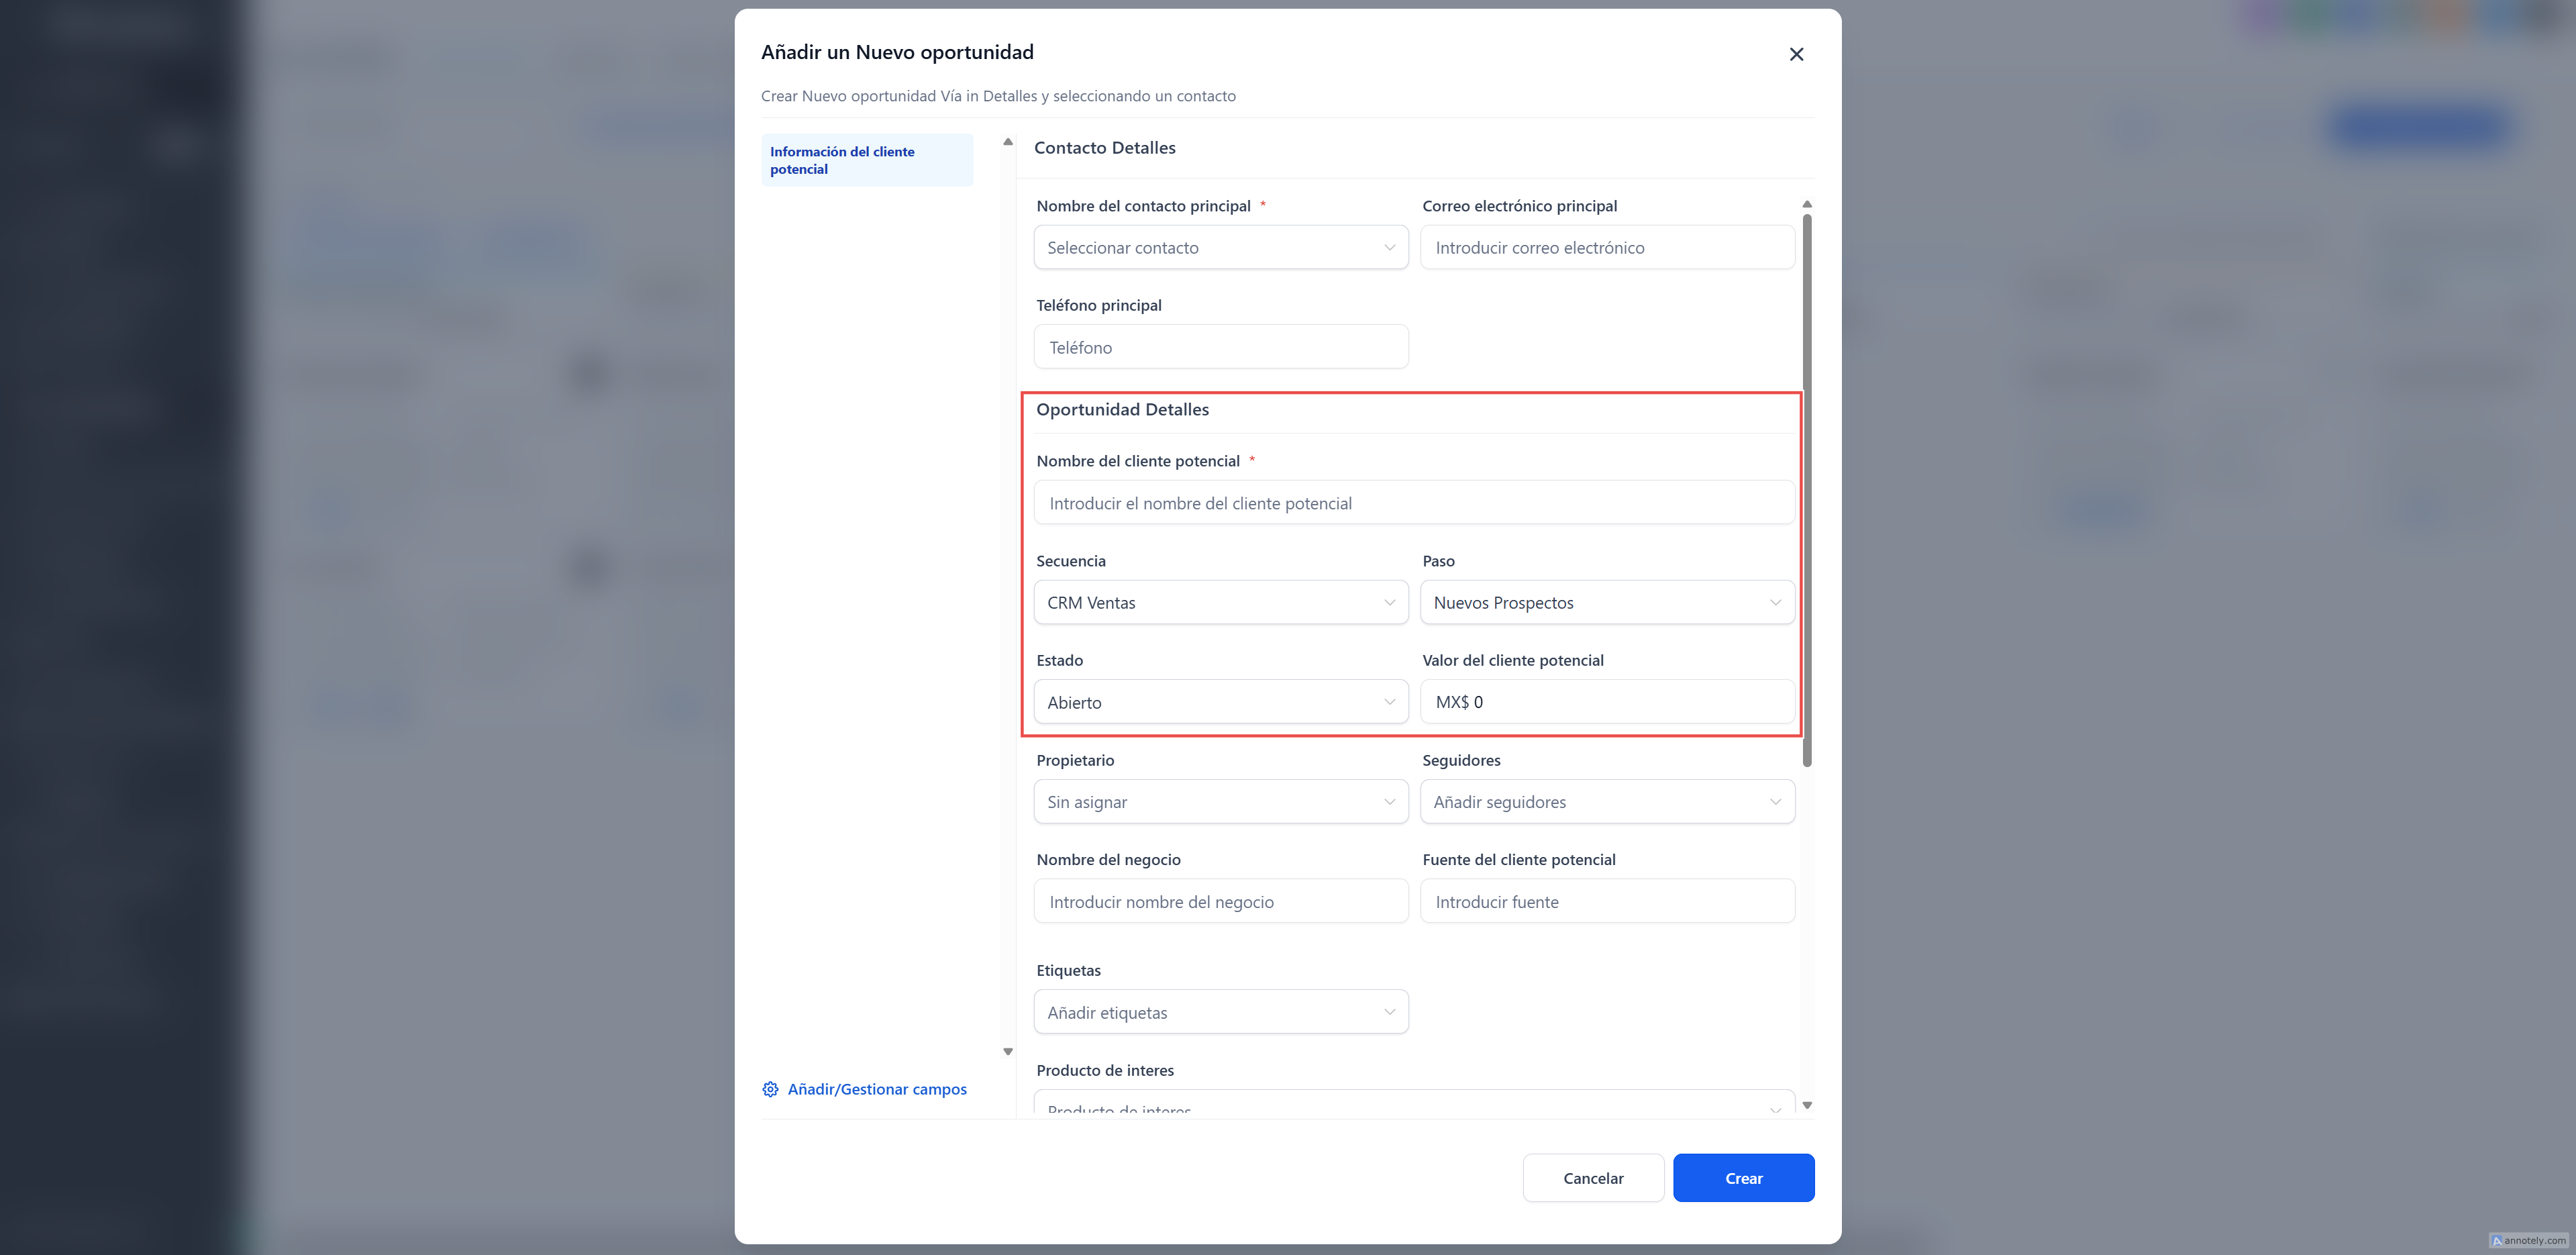Expand the Secuencia CRM Ventas dropdown

click(1220, 603)
